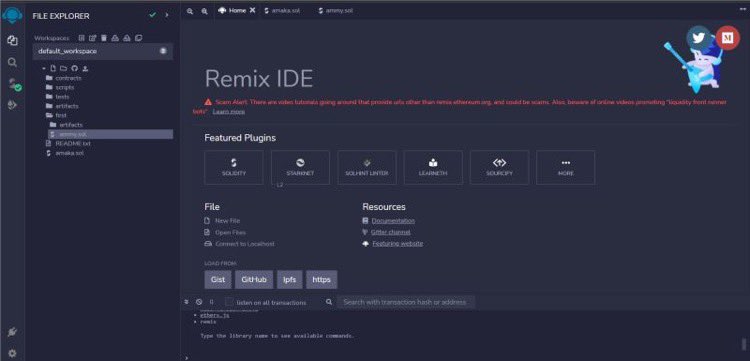Click Open Files under File
This screenshot has width=750, height=361.
pyautogui.click(x=225, y=232)
